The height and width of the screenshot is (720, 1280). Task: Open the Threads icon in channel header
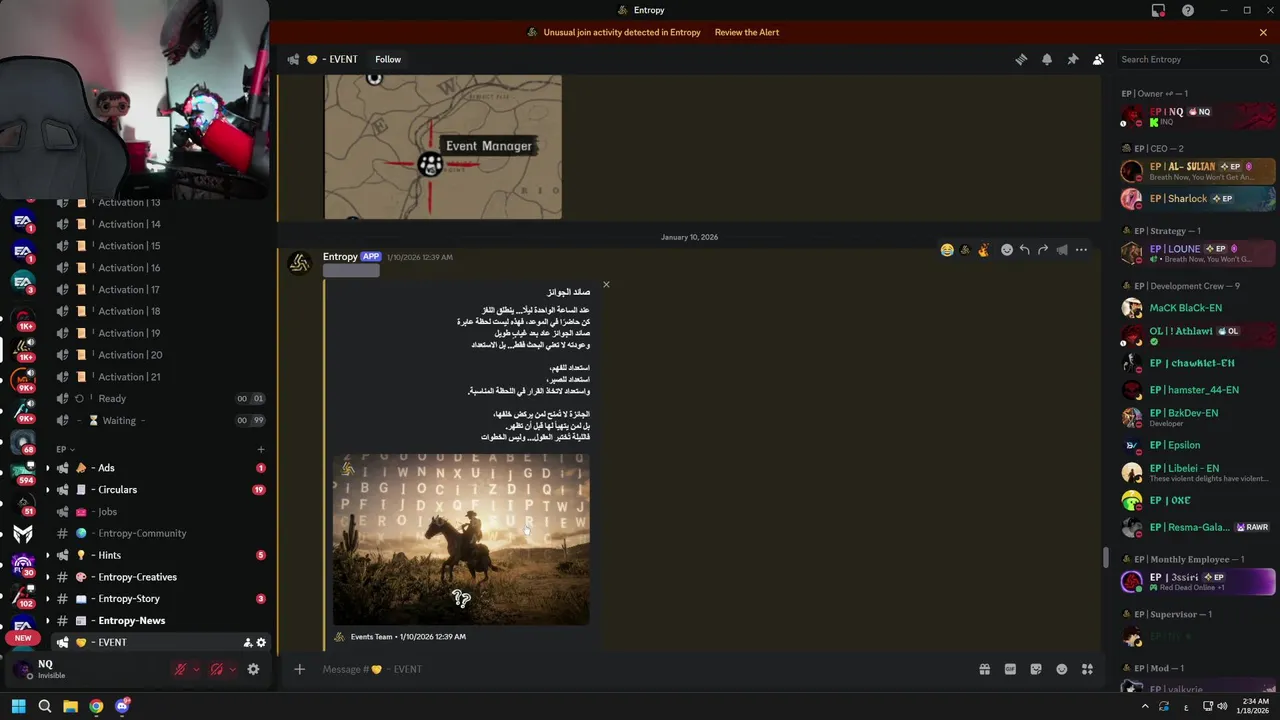[x=1021, y=60]
